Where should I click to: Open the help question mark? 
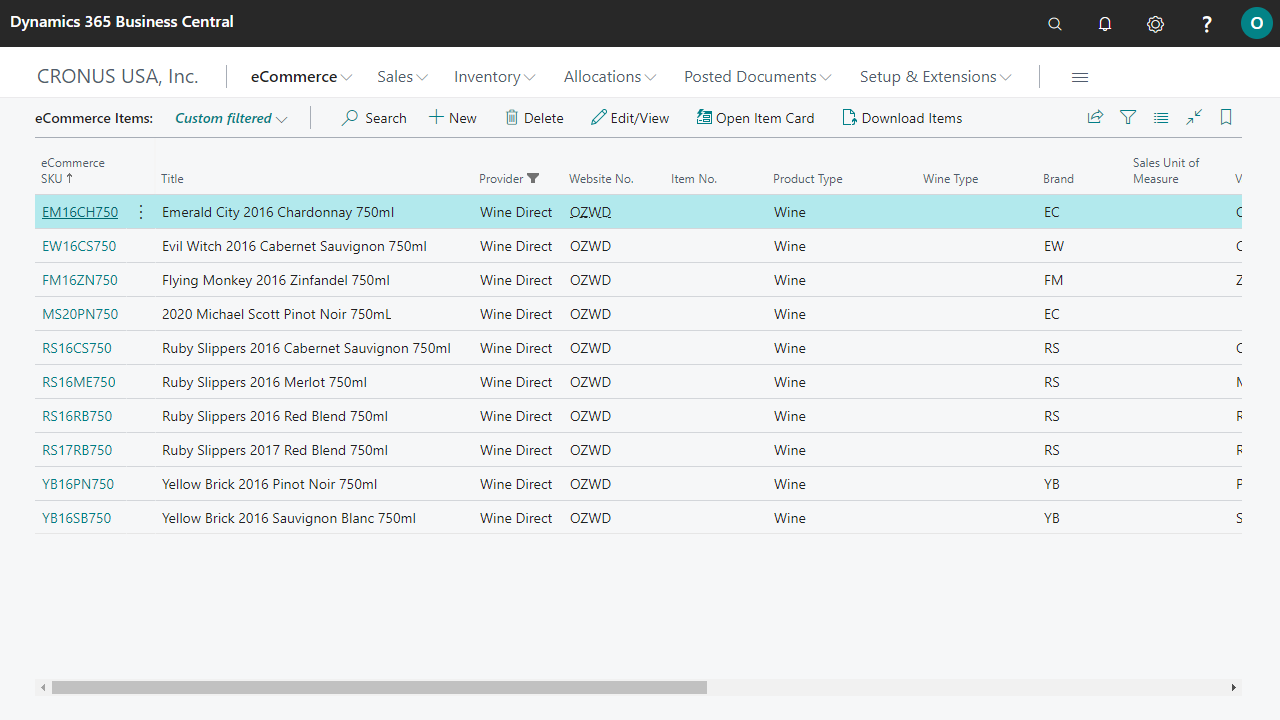pyautogui.click(x=1207, y=24)
